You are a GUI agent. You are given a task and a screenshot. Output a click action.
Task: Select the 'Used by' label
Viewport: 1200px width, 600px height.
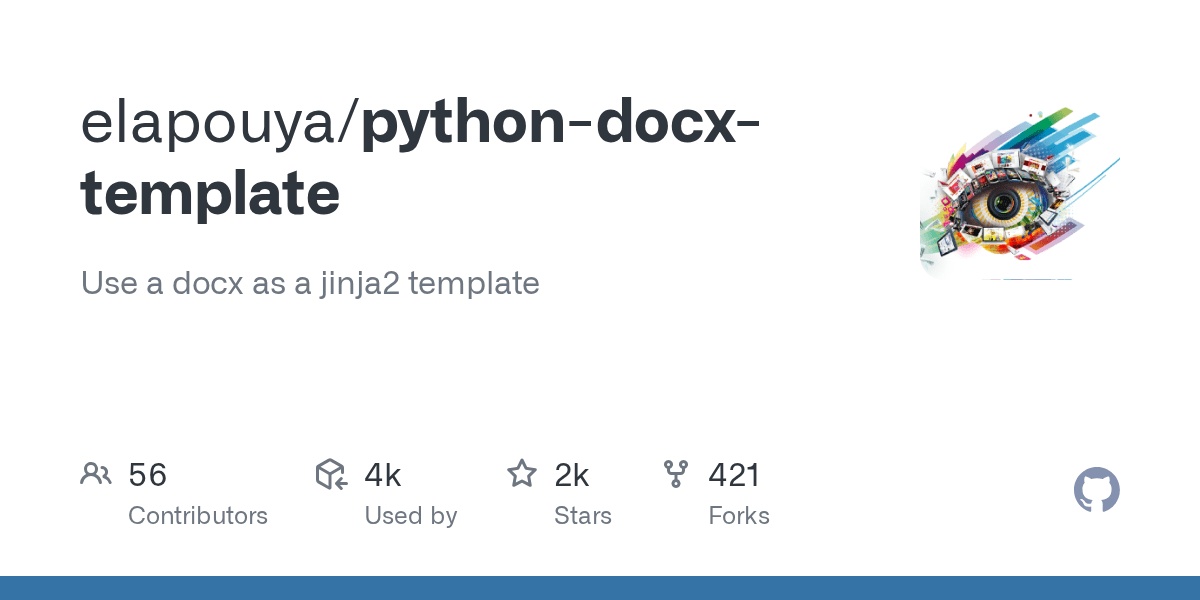(x=410, y=516)
